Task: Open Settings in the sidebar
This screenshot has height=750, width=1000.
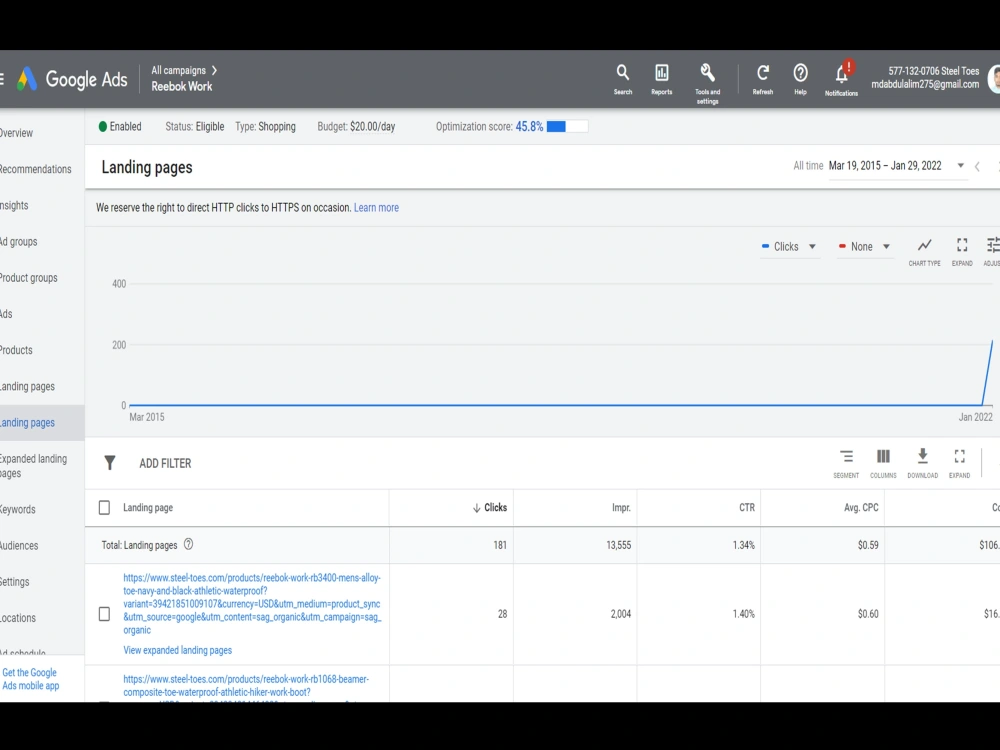Action: point(15,582)
